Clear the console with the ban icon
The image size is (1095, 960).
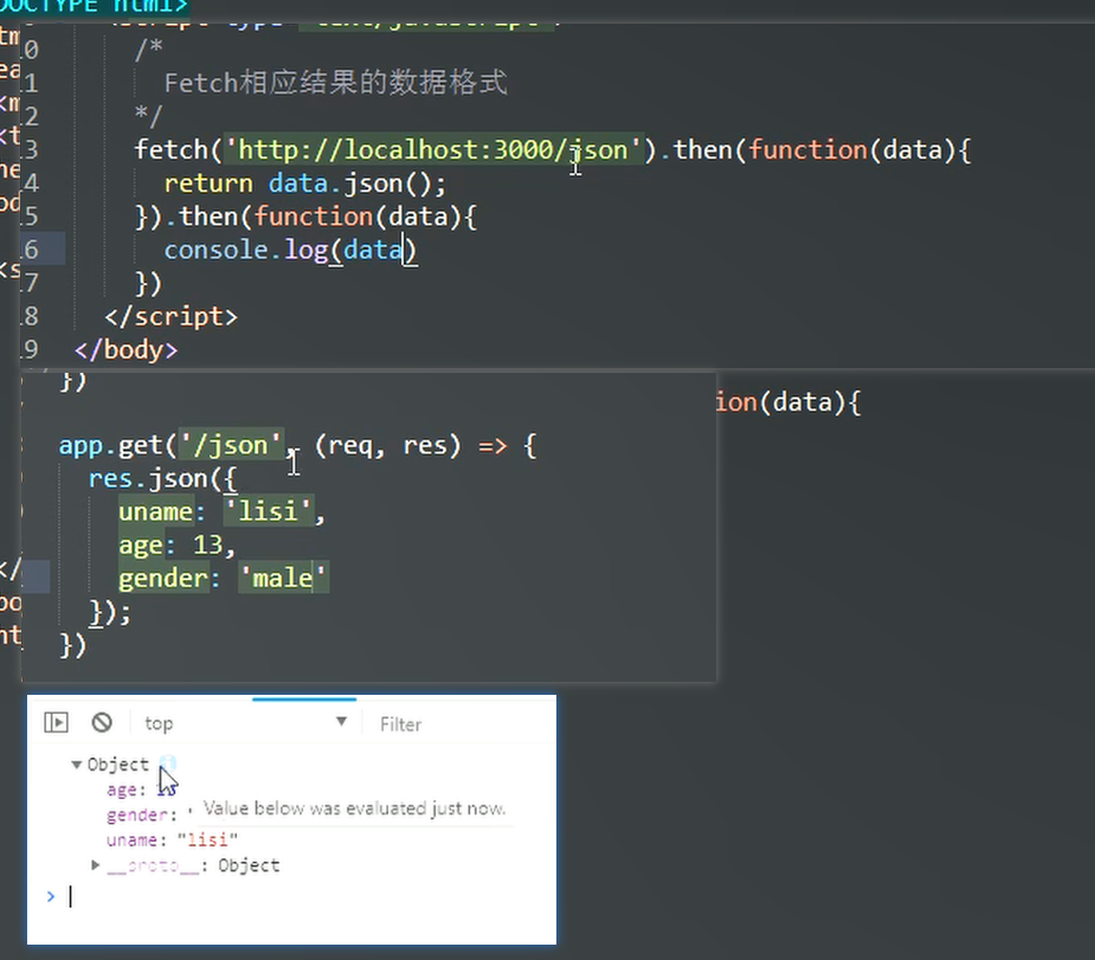coord(102,722)
